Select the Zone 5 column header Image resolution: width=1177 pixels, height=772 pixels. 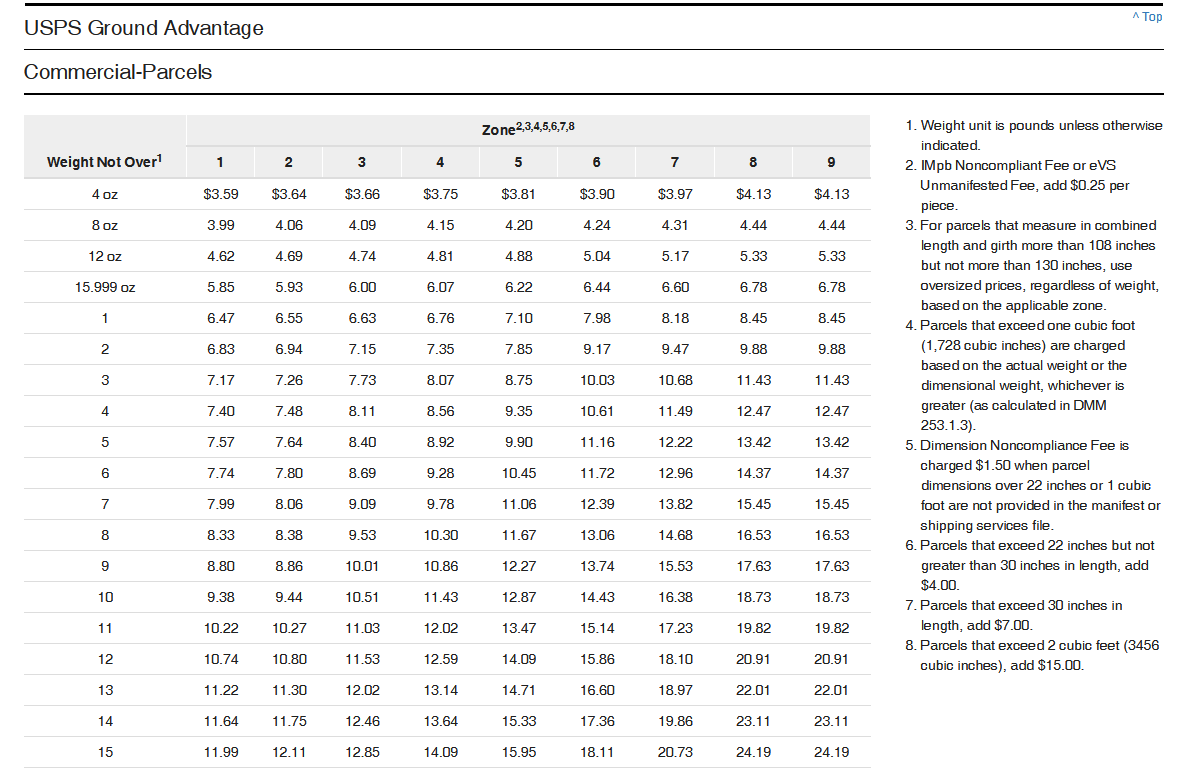(x=518, y=162)
